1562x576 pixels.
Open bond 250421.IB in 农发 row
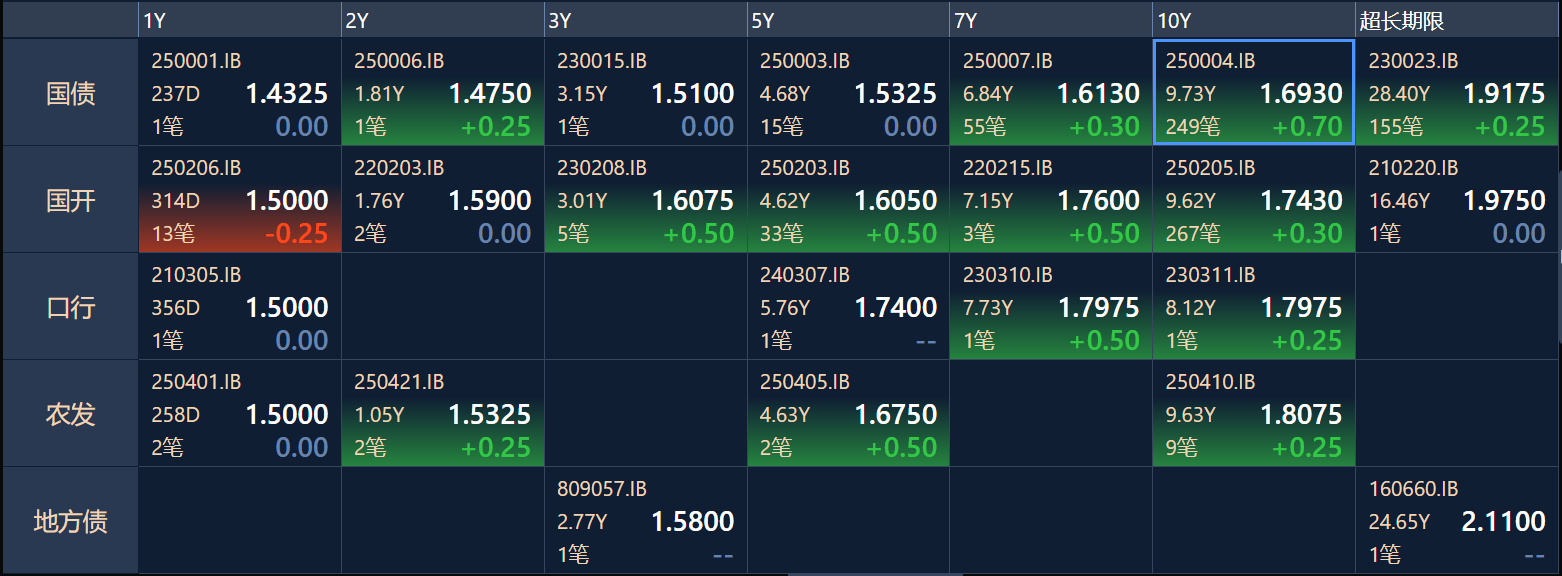point(443,414)
